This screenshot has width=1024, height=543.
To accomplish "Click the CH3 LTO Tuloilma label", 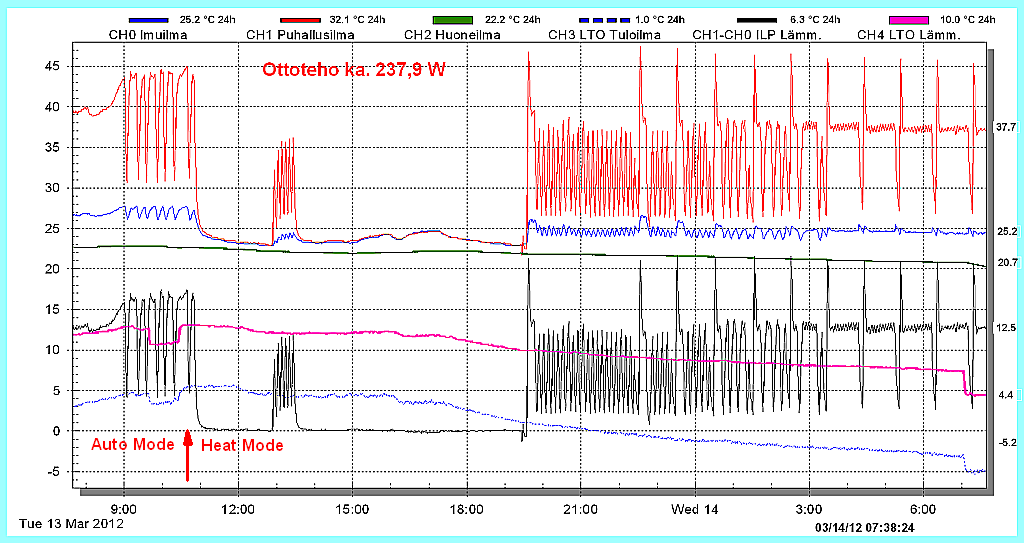I will click(603, 35).
